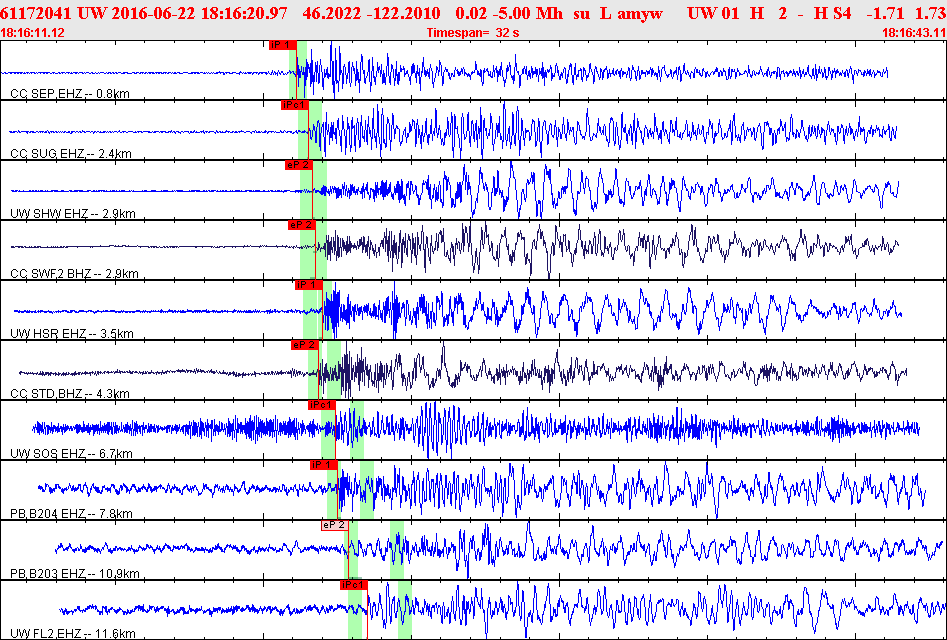Select the eP 2 pick flag on STD trace

(304, 345)
